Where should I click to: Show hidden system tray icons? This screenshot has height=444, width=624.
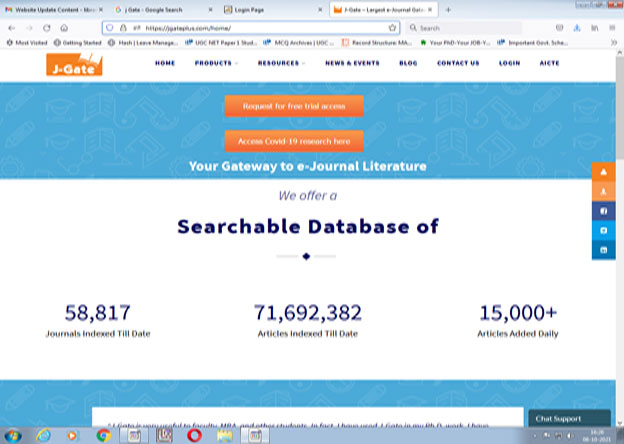tap(534, 436)
